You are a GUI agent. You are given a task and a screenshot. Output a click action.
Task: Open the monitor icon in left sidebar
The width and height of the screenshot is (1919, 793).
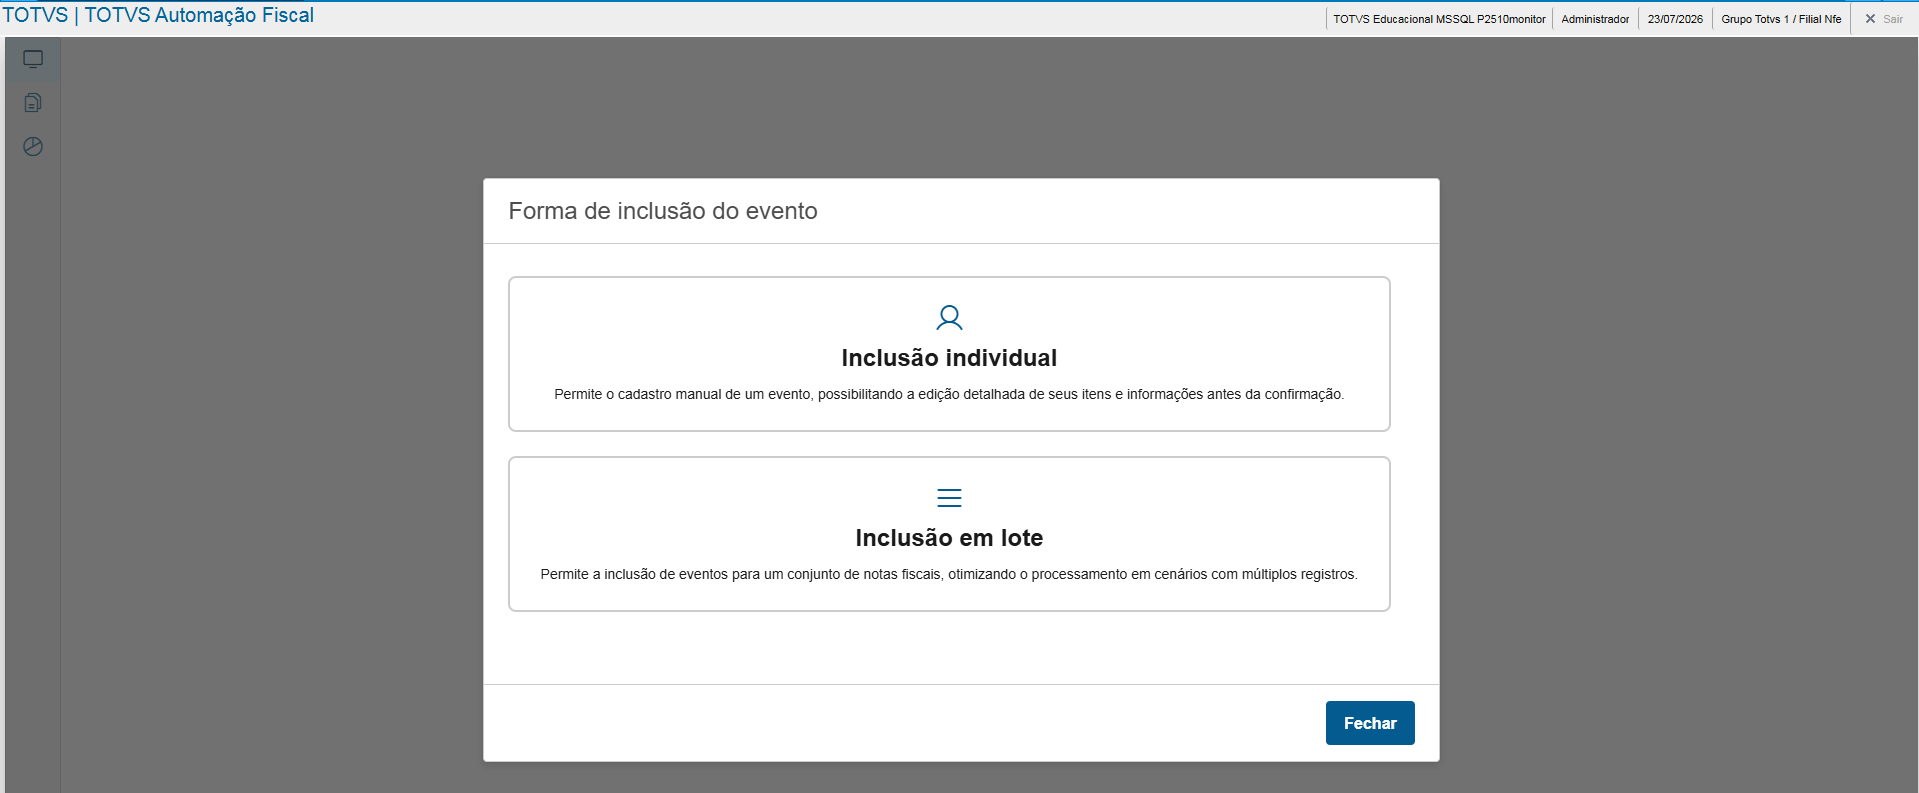point(33,59)
